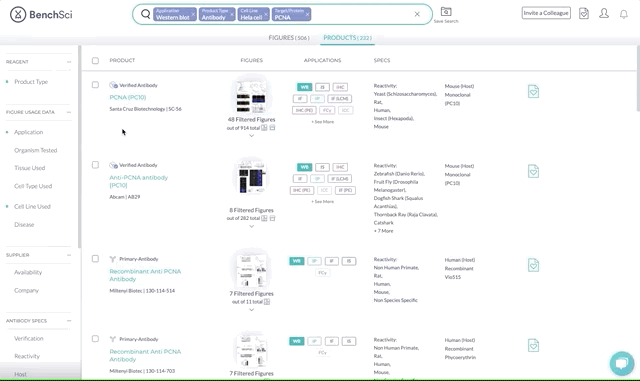Viewport: 640px width, 381px height.
Task: Click the Save Search icon
Action: [446, 11]
